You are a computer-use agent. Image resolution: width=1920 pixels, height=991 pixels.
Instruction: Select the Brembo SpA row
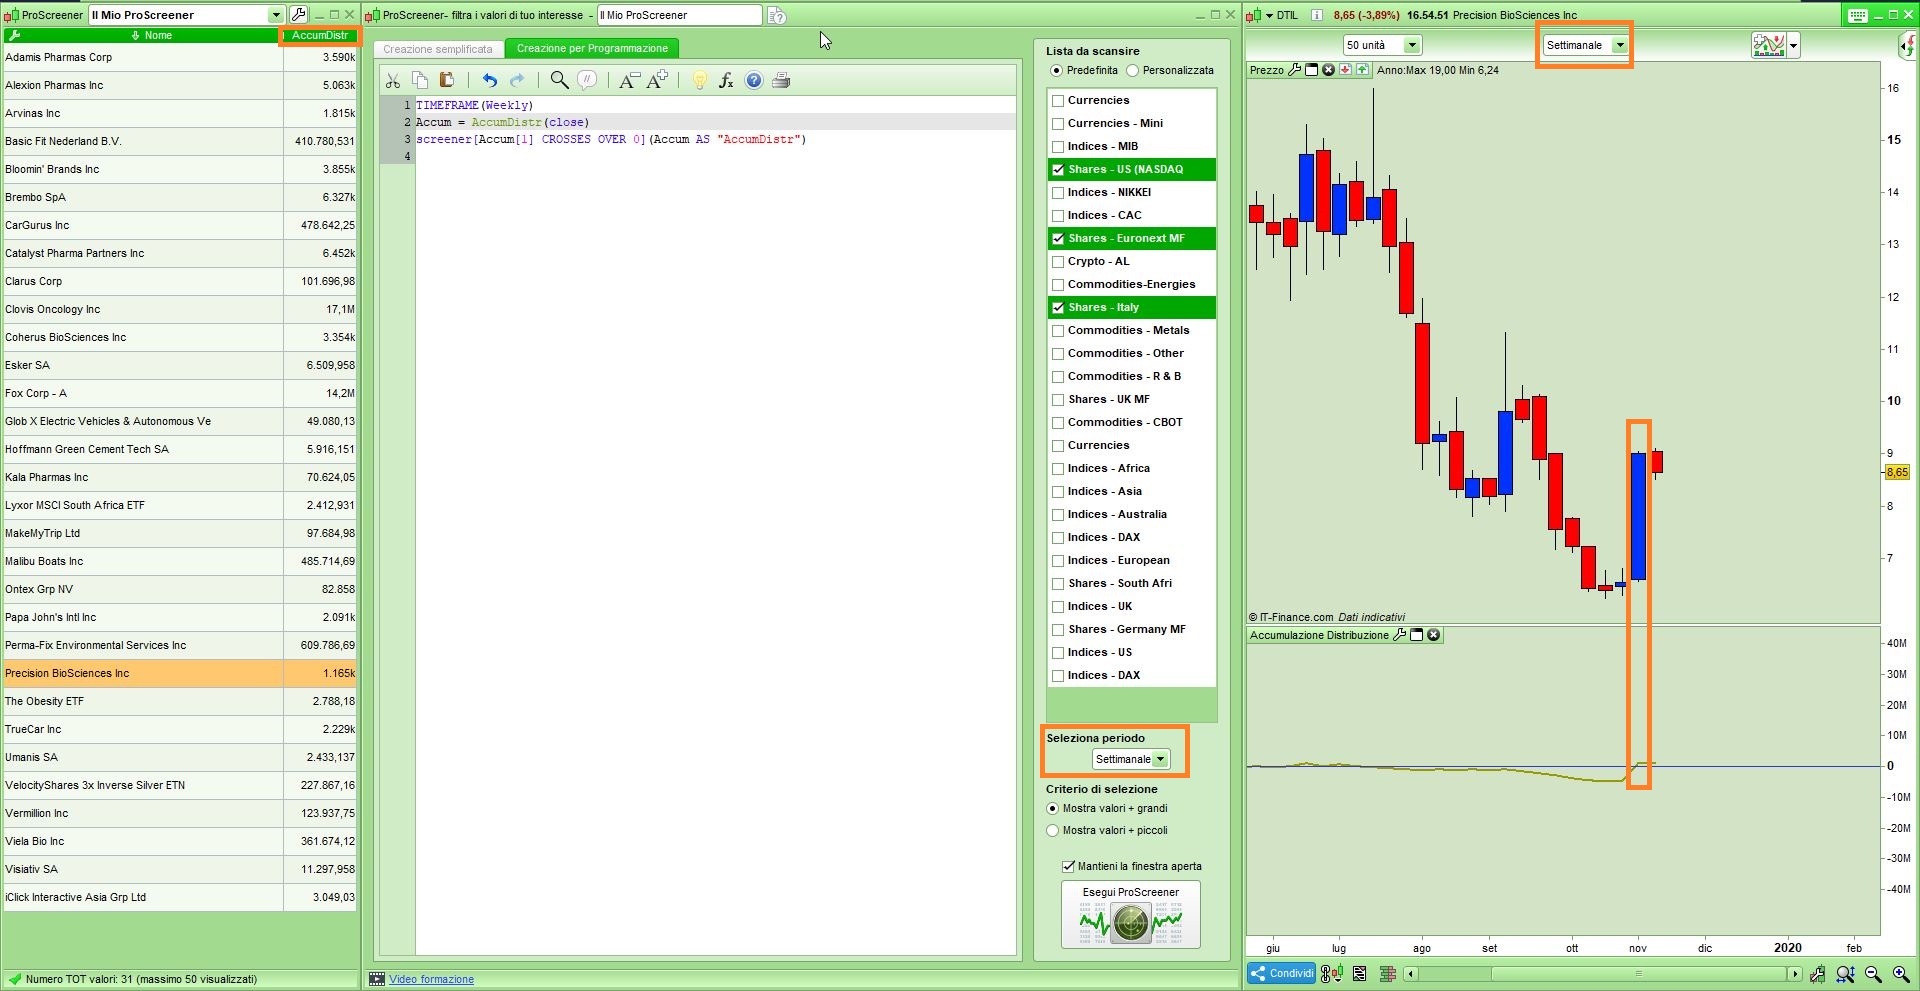point(179,197)
